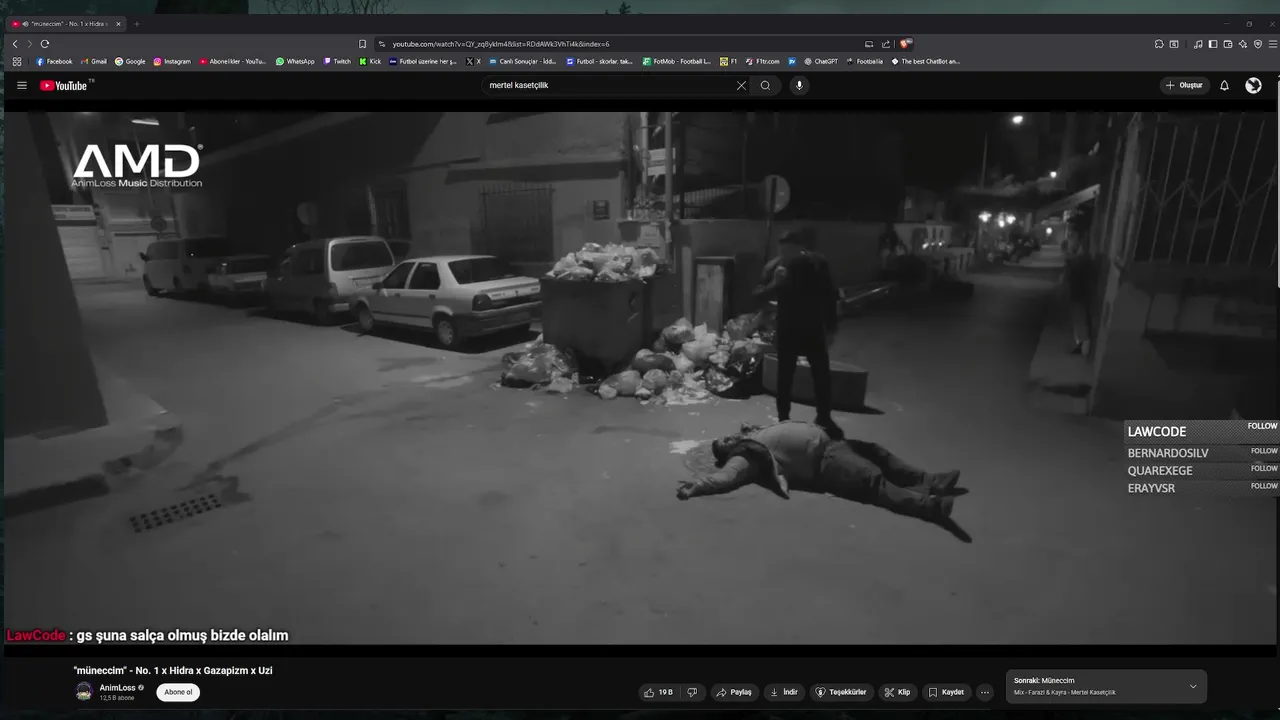Image resolution: width=1280 pixels, height=720 pixels.
Task: Open the Leo AI sparkle icon
Action: pyautogui.click(x=1243, y=44)
